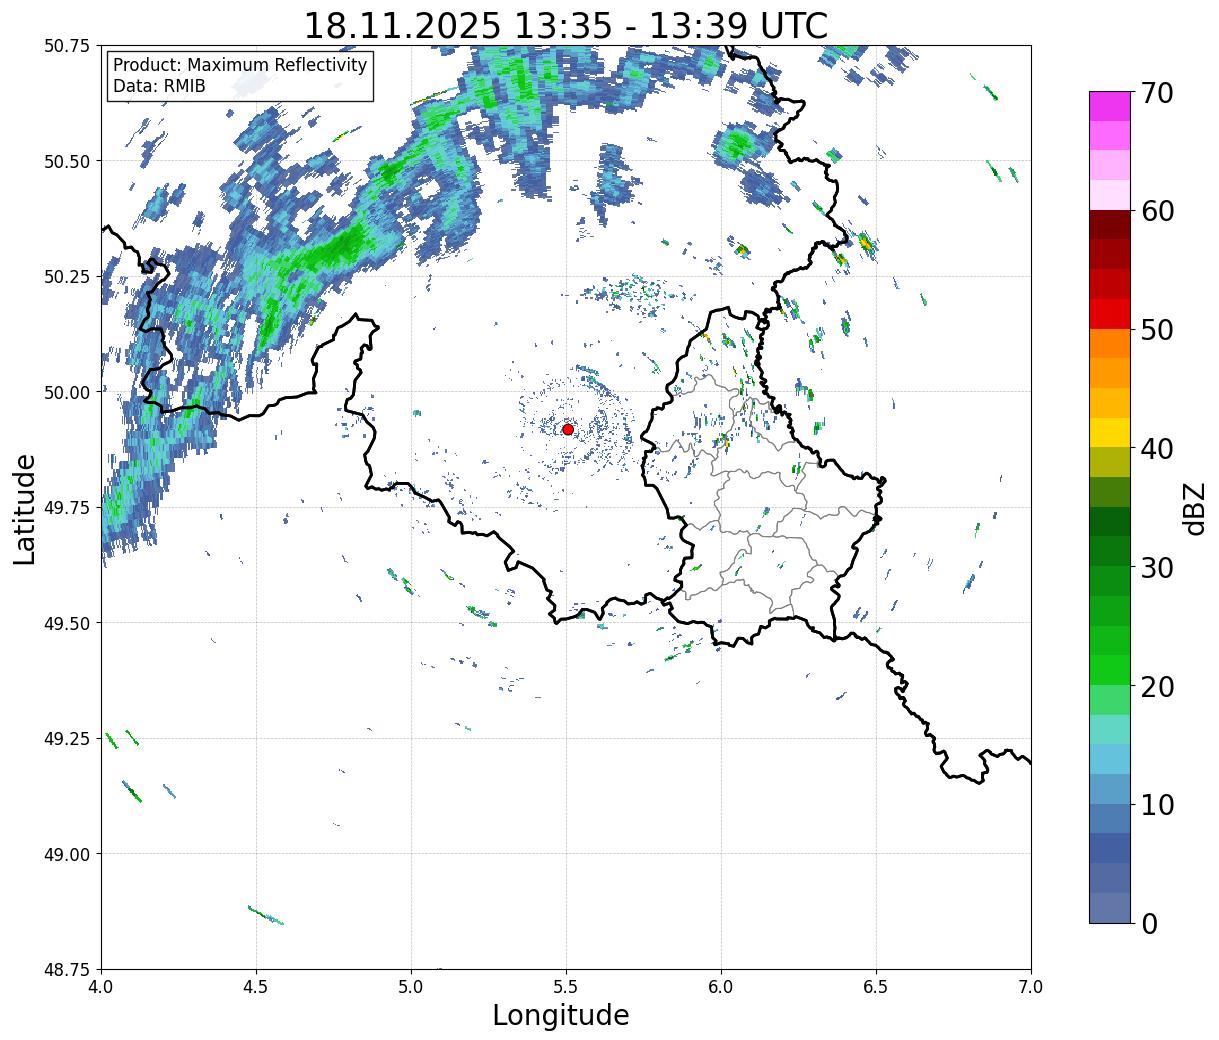Click longitude tick label 5.5
The width and height of the screenshot is (1219, 1040).
coord(566,986)
